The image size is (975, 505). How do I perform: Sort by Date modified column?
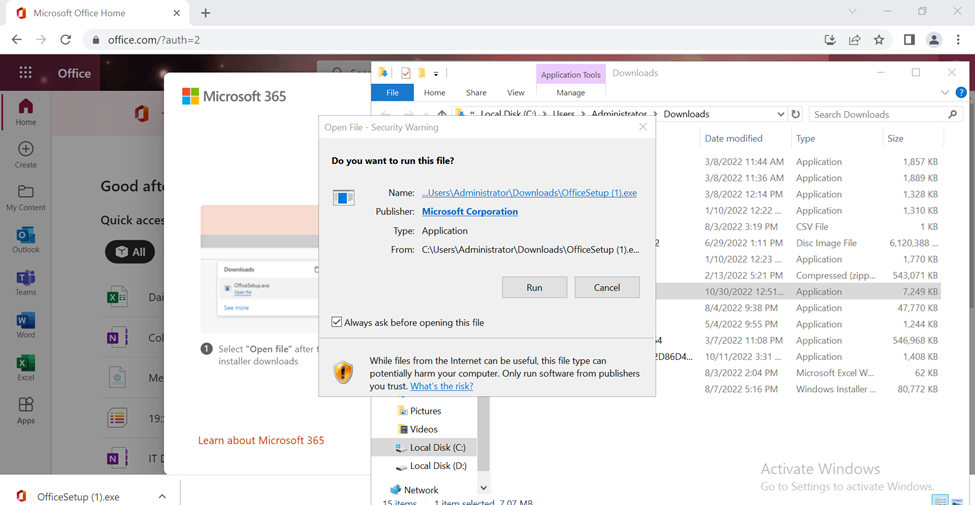(733, 138)
